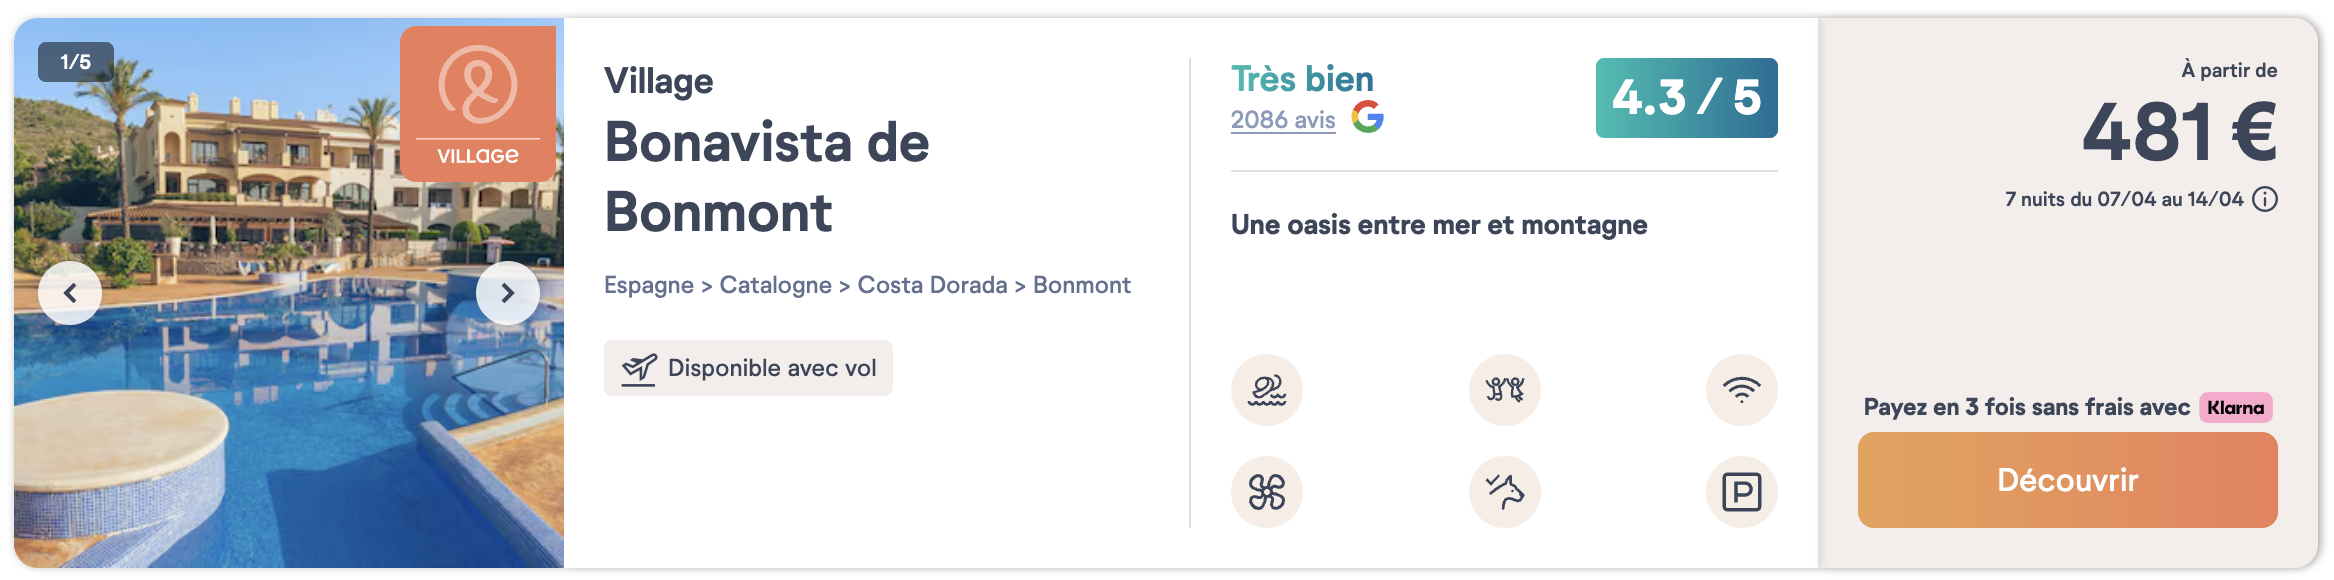Show the next photo with right arrow
Screen dimensions: 2334x580
[x=508, y=293]
